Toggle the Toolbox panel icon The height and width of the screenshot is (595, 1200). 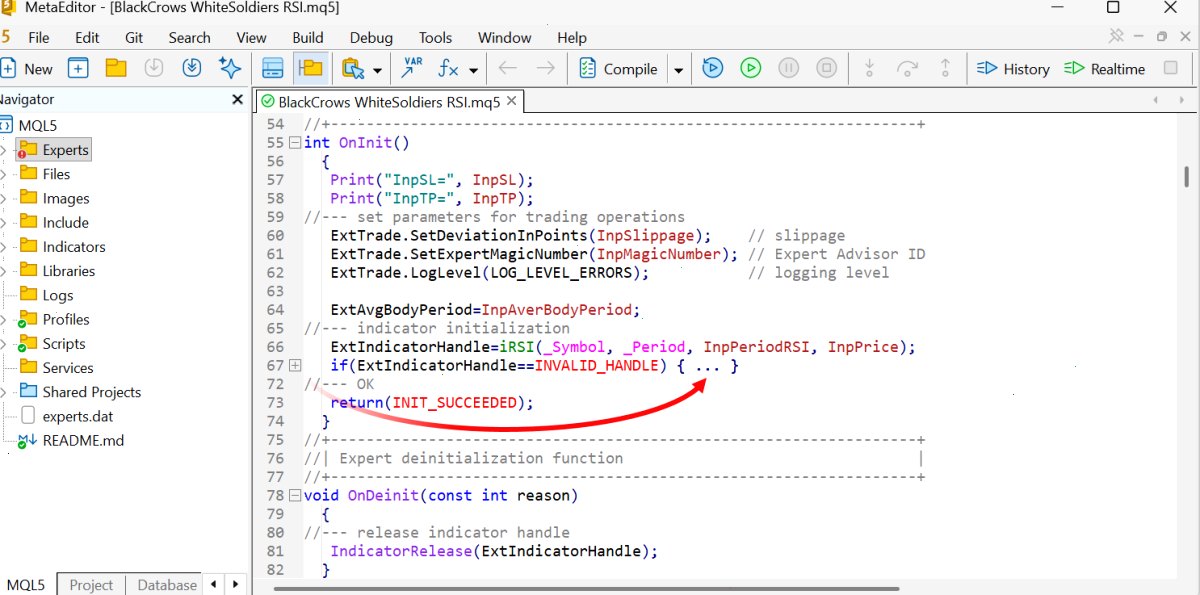click(273, 69)
